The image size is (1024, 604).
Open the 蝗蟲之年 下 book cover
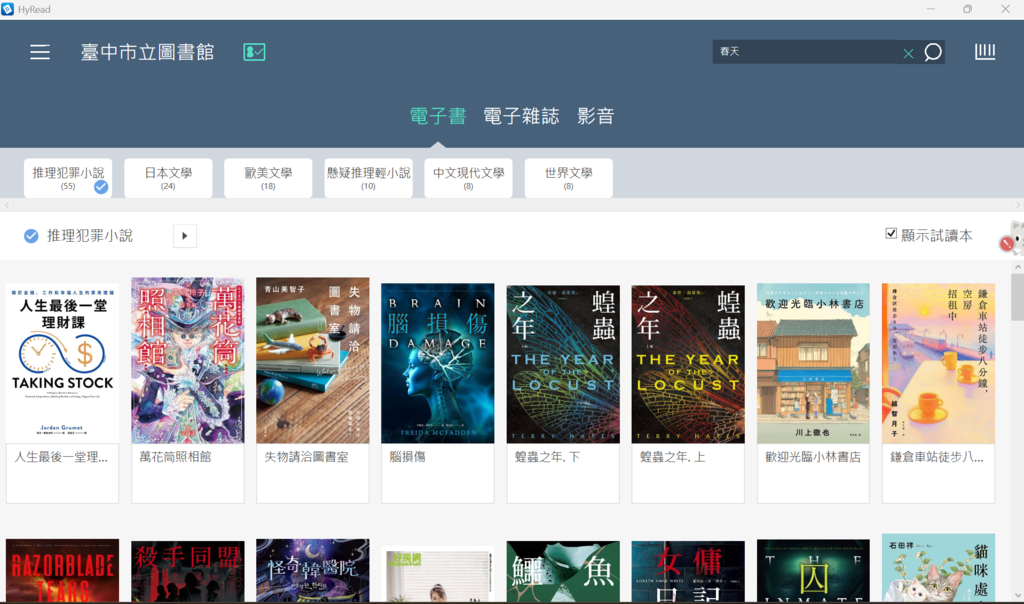563,364
